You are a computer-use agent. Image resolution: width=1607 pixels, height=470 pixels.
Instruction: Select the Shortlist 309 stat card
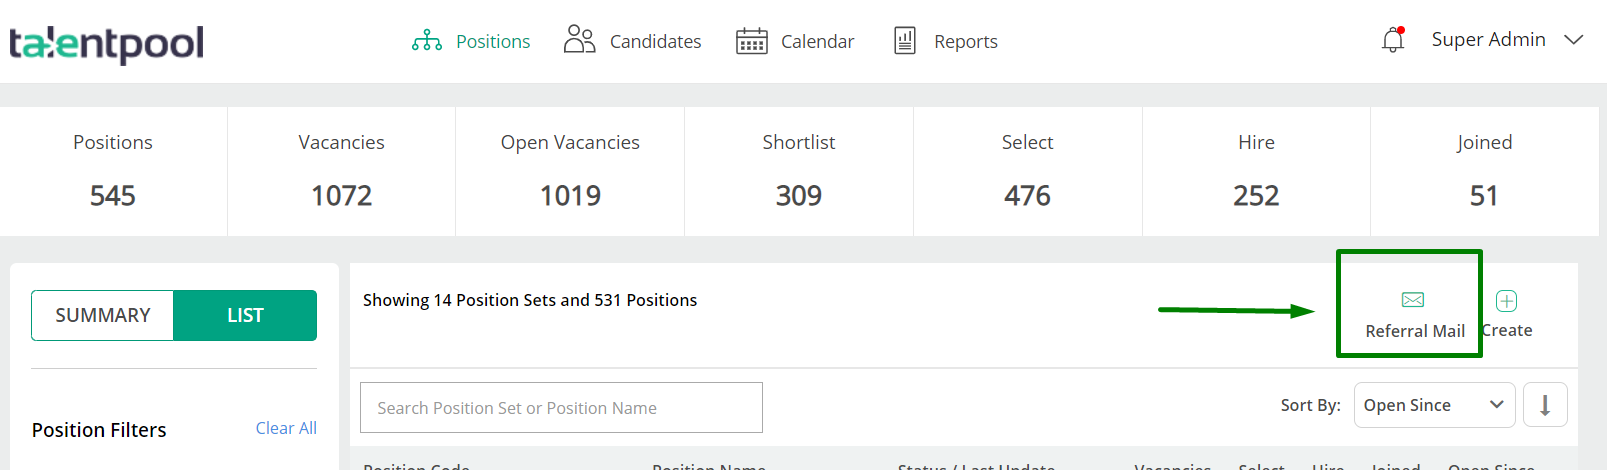[x=799, y=171]
